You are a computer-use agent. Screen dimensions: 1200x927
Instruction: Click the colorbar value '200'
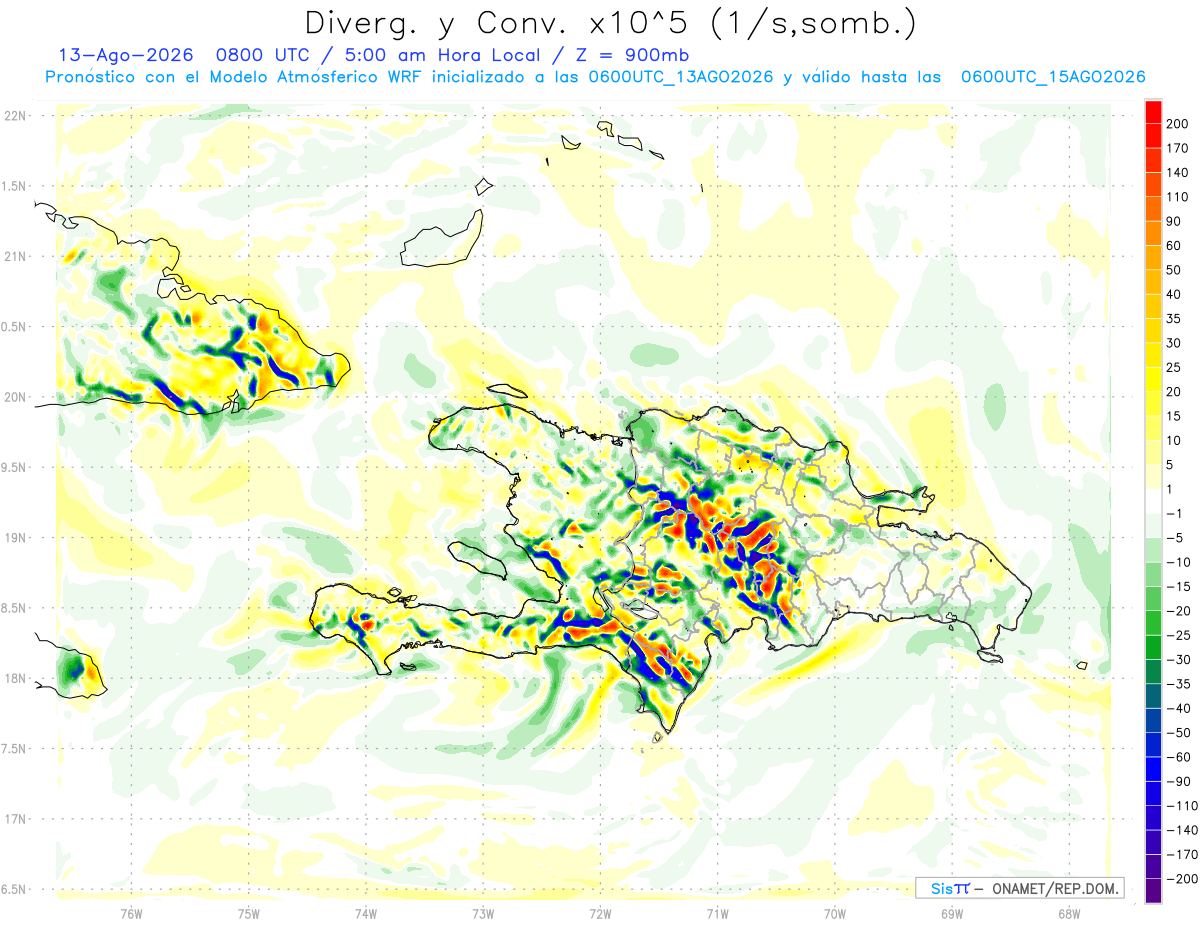pyautogui.click(x=1176, y=124)
